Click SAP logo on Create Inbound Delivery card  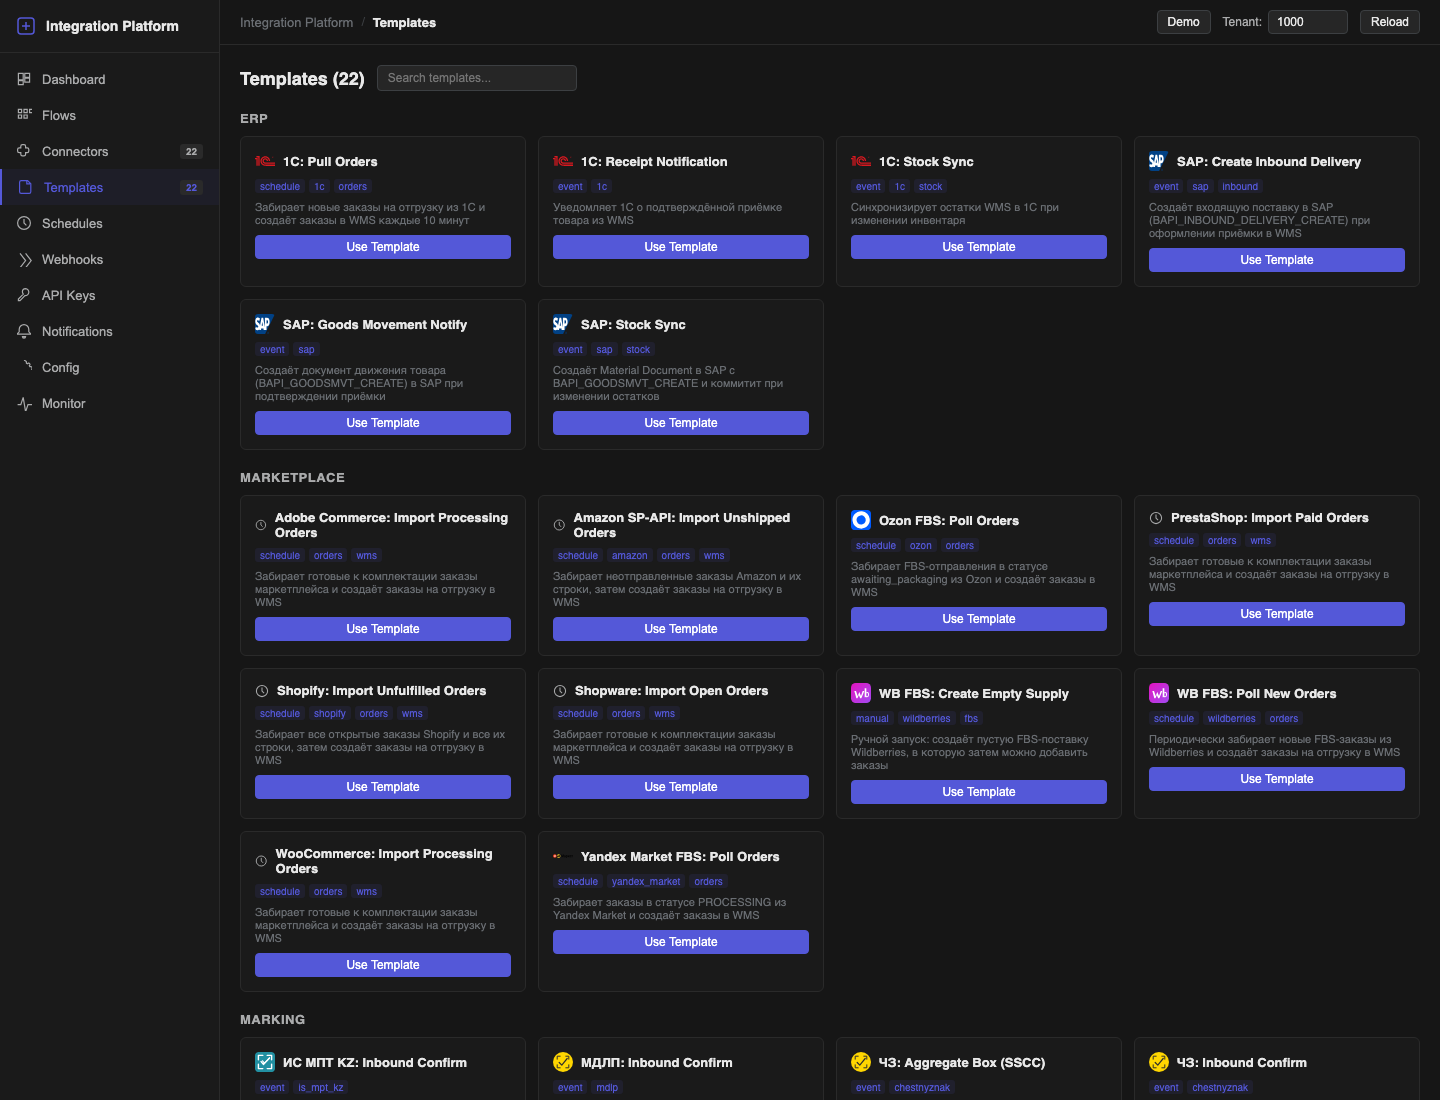(1158, 161)
